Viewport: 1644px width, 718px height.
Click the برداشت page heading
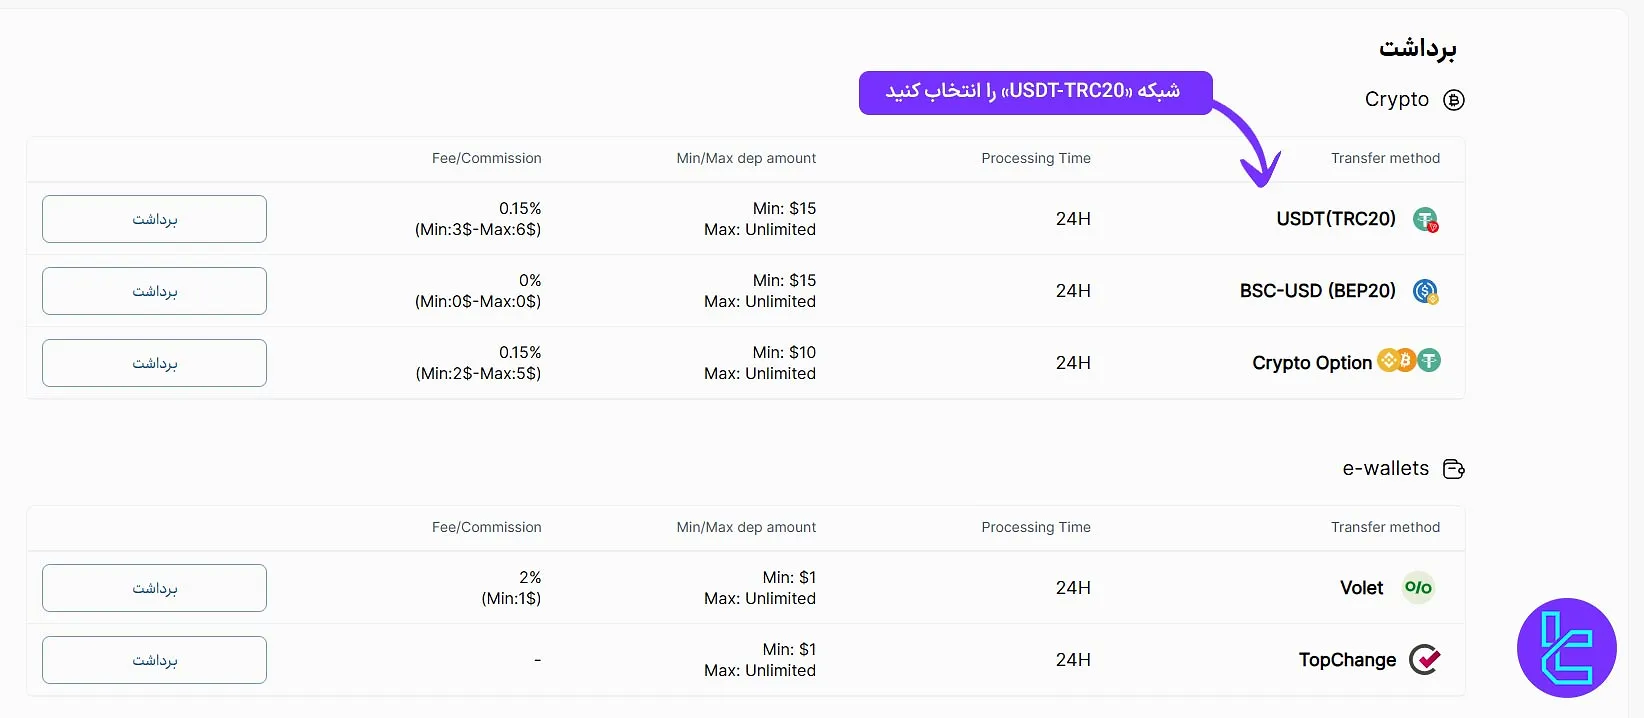1418,46
